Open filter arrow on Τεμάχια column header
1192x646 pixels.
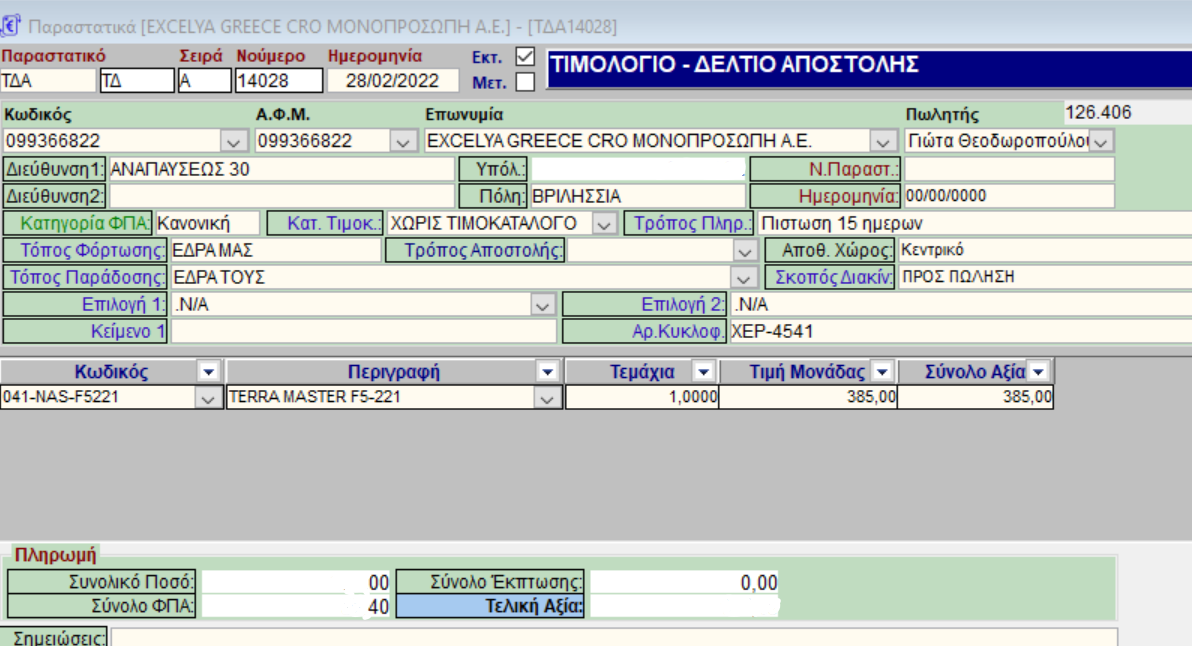(703, 372)
